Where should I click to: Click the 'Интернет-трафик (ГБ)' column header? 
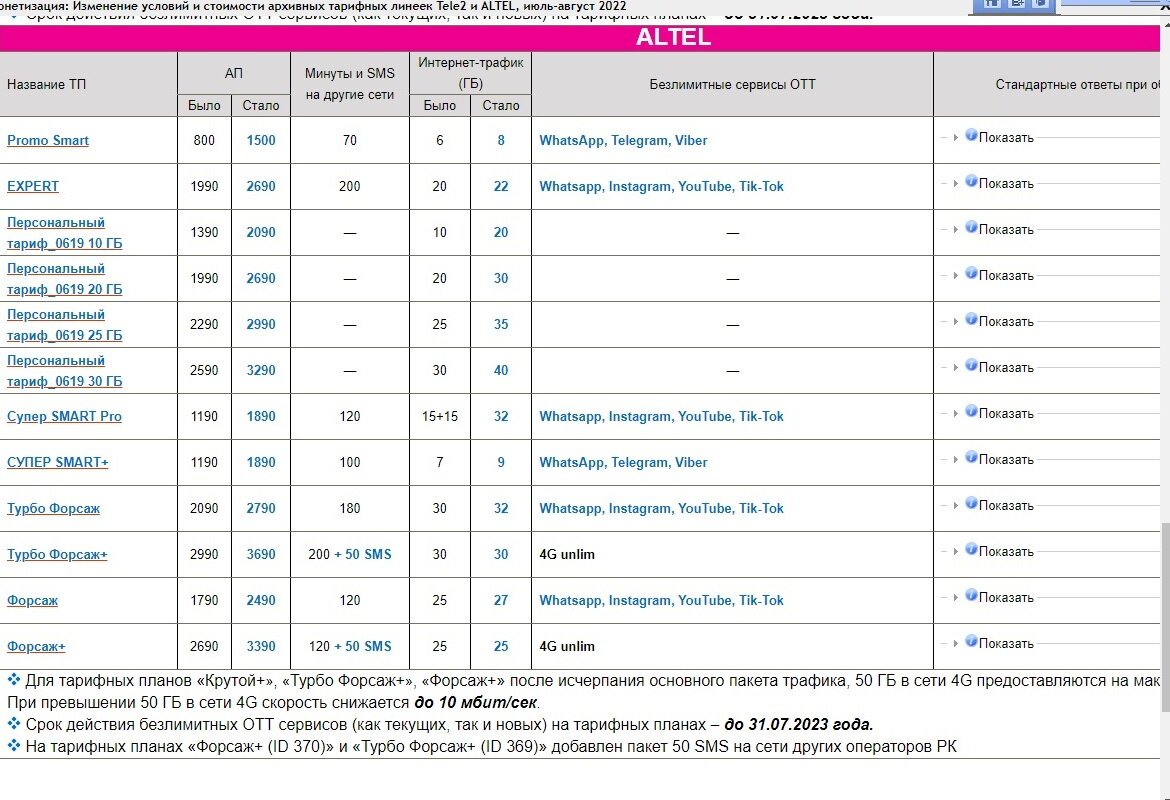click(x=471, y=73)
